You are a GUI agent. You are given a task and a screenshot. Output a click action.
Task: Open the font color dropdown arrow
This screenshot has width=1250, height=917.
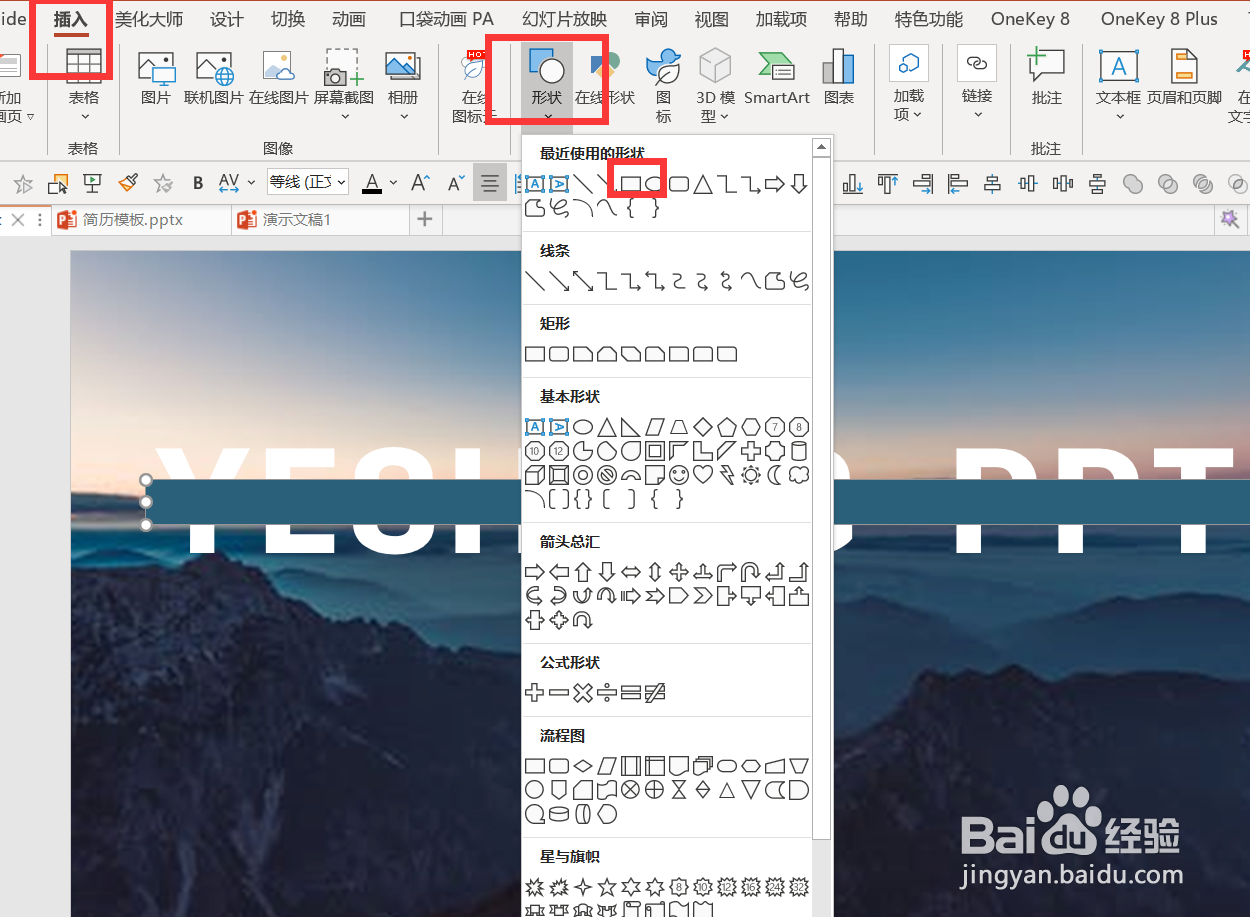393,182
